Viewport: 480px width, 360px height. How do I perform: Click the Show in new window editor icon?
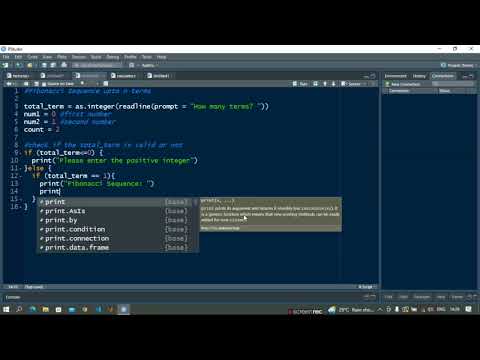coord(26,84)
